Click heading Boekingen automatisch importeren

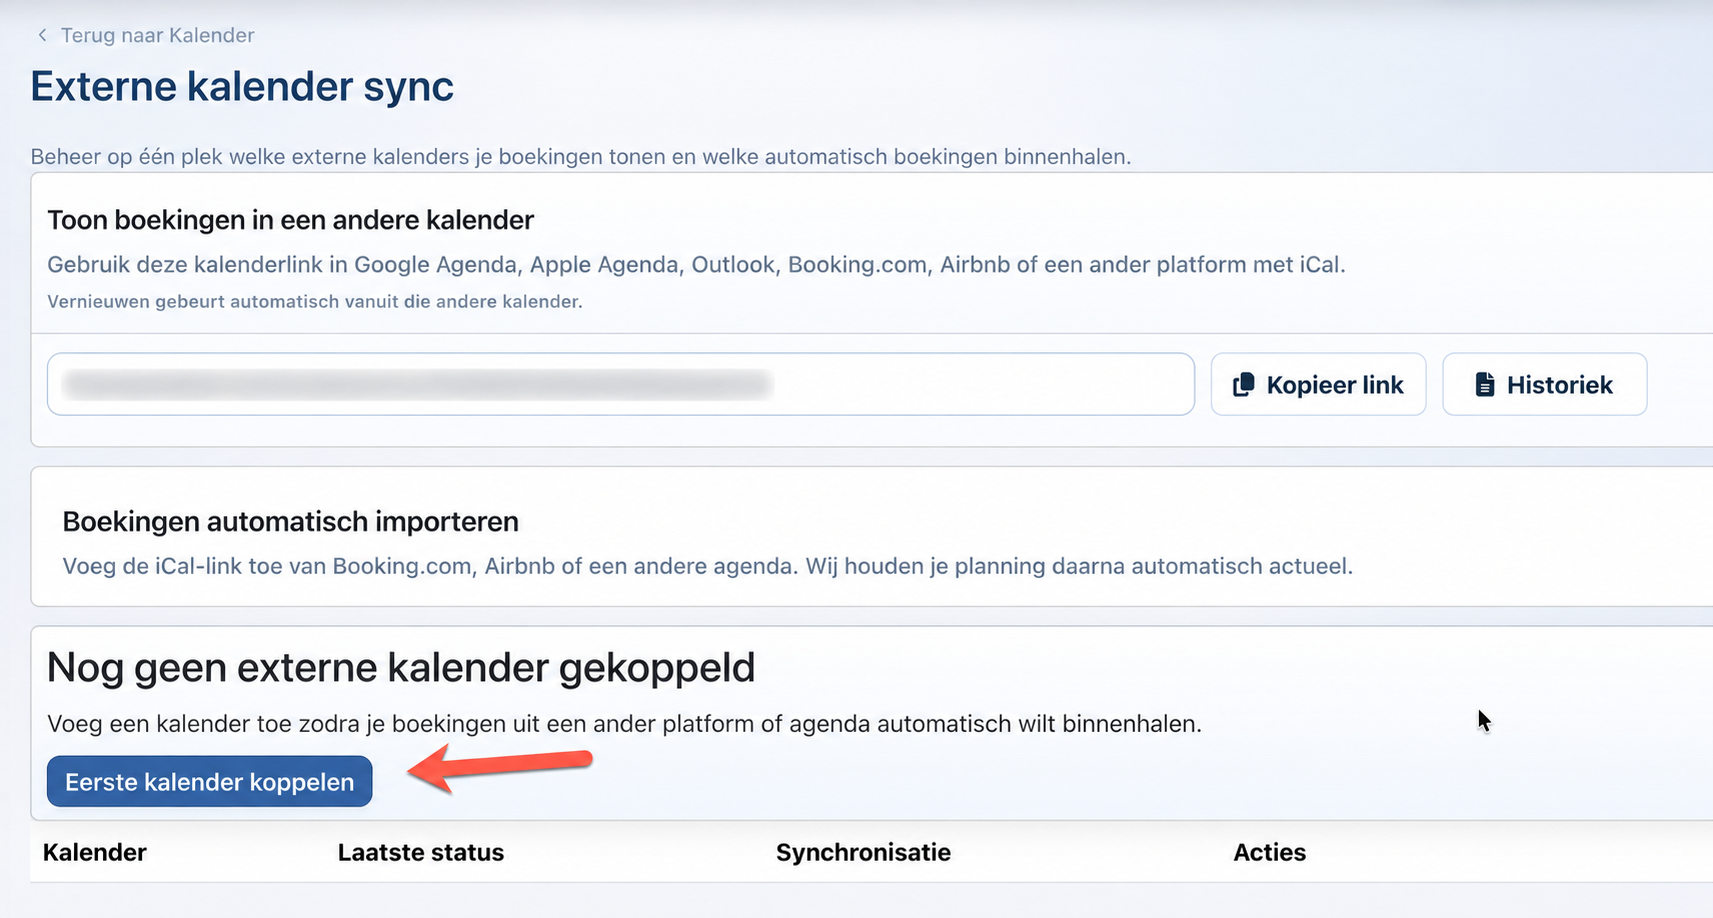click(290, 521)
